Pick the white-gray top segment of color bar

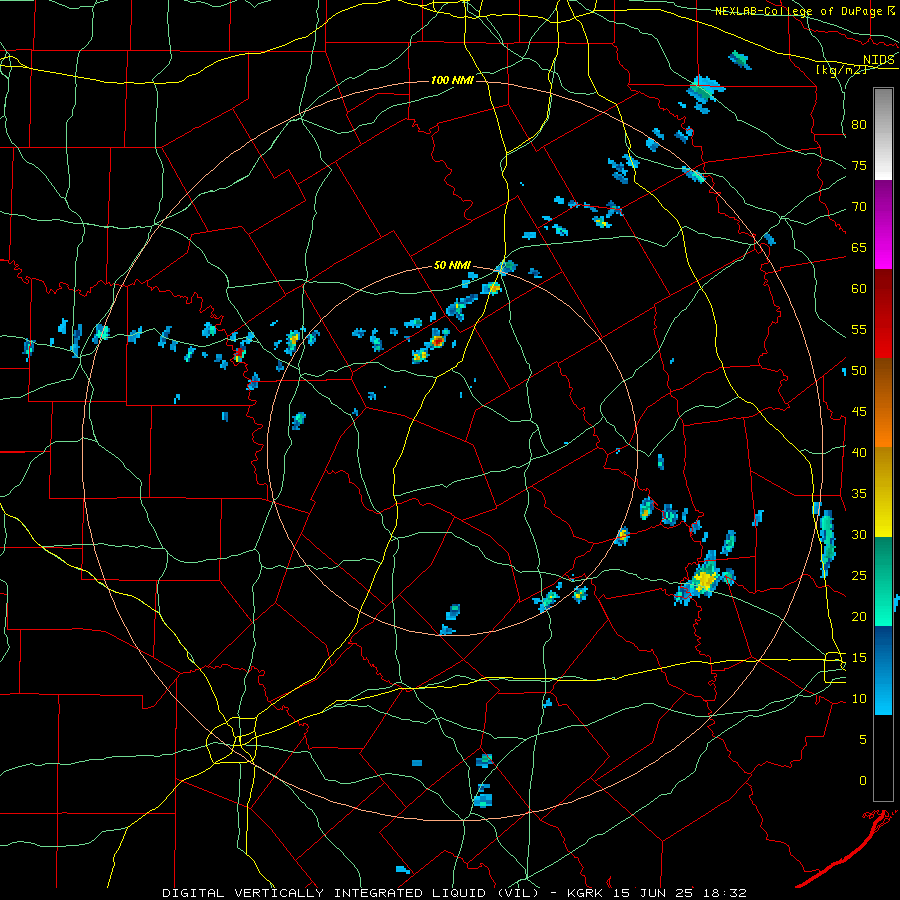[883, 134]
